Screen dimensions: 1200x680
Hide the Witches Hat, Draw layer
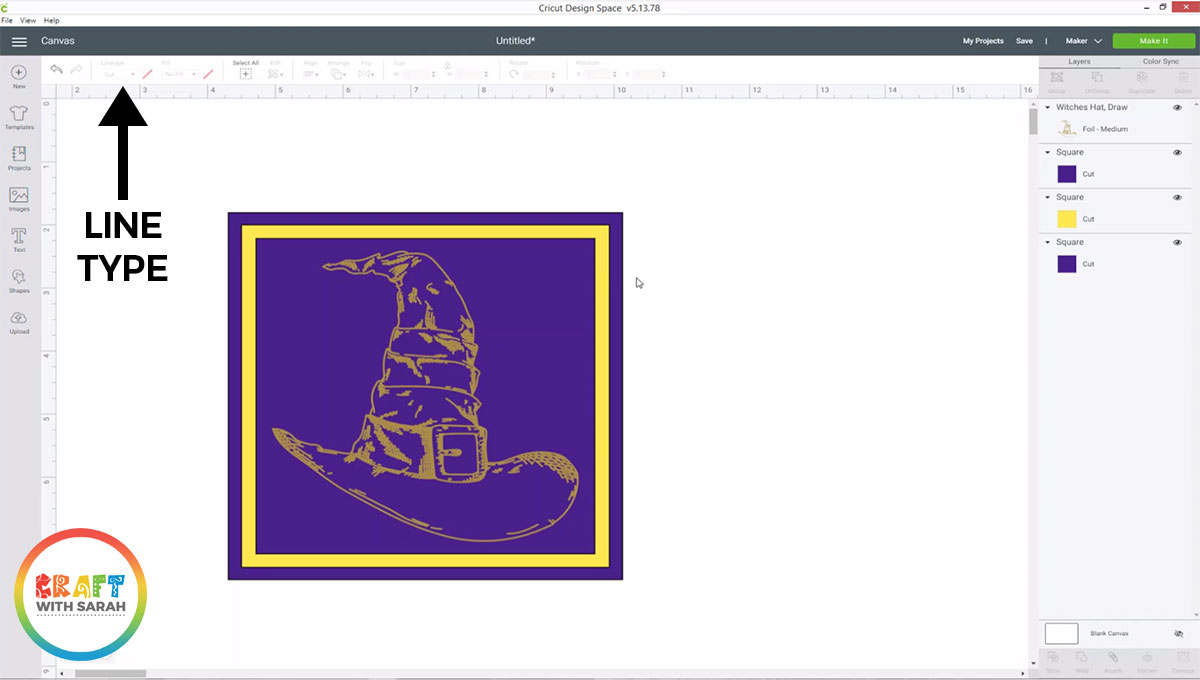[1177, 107]
